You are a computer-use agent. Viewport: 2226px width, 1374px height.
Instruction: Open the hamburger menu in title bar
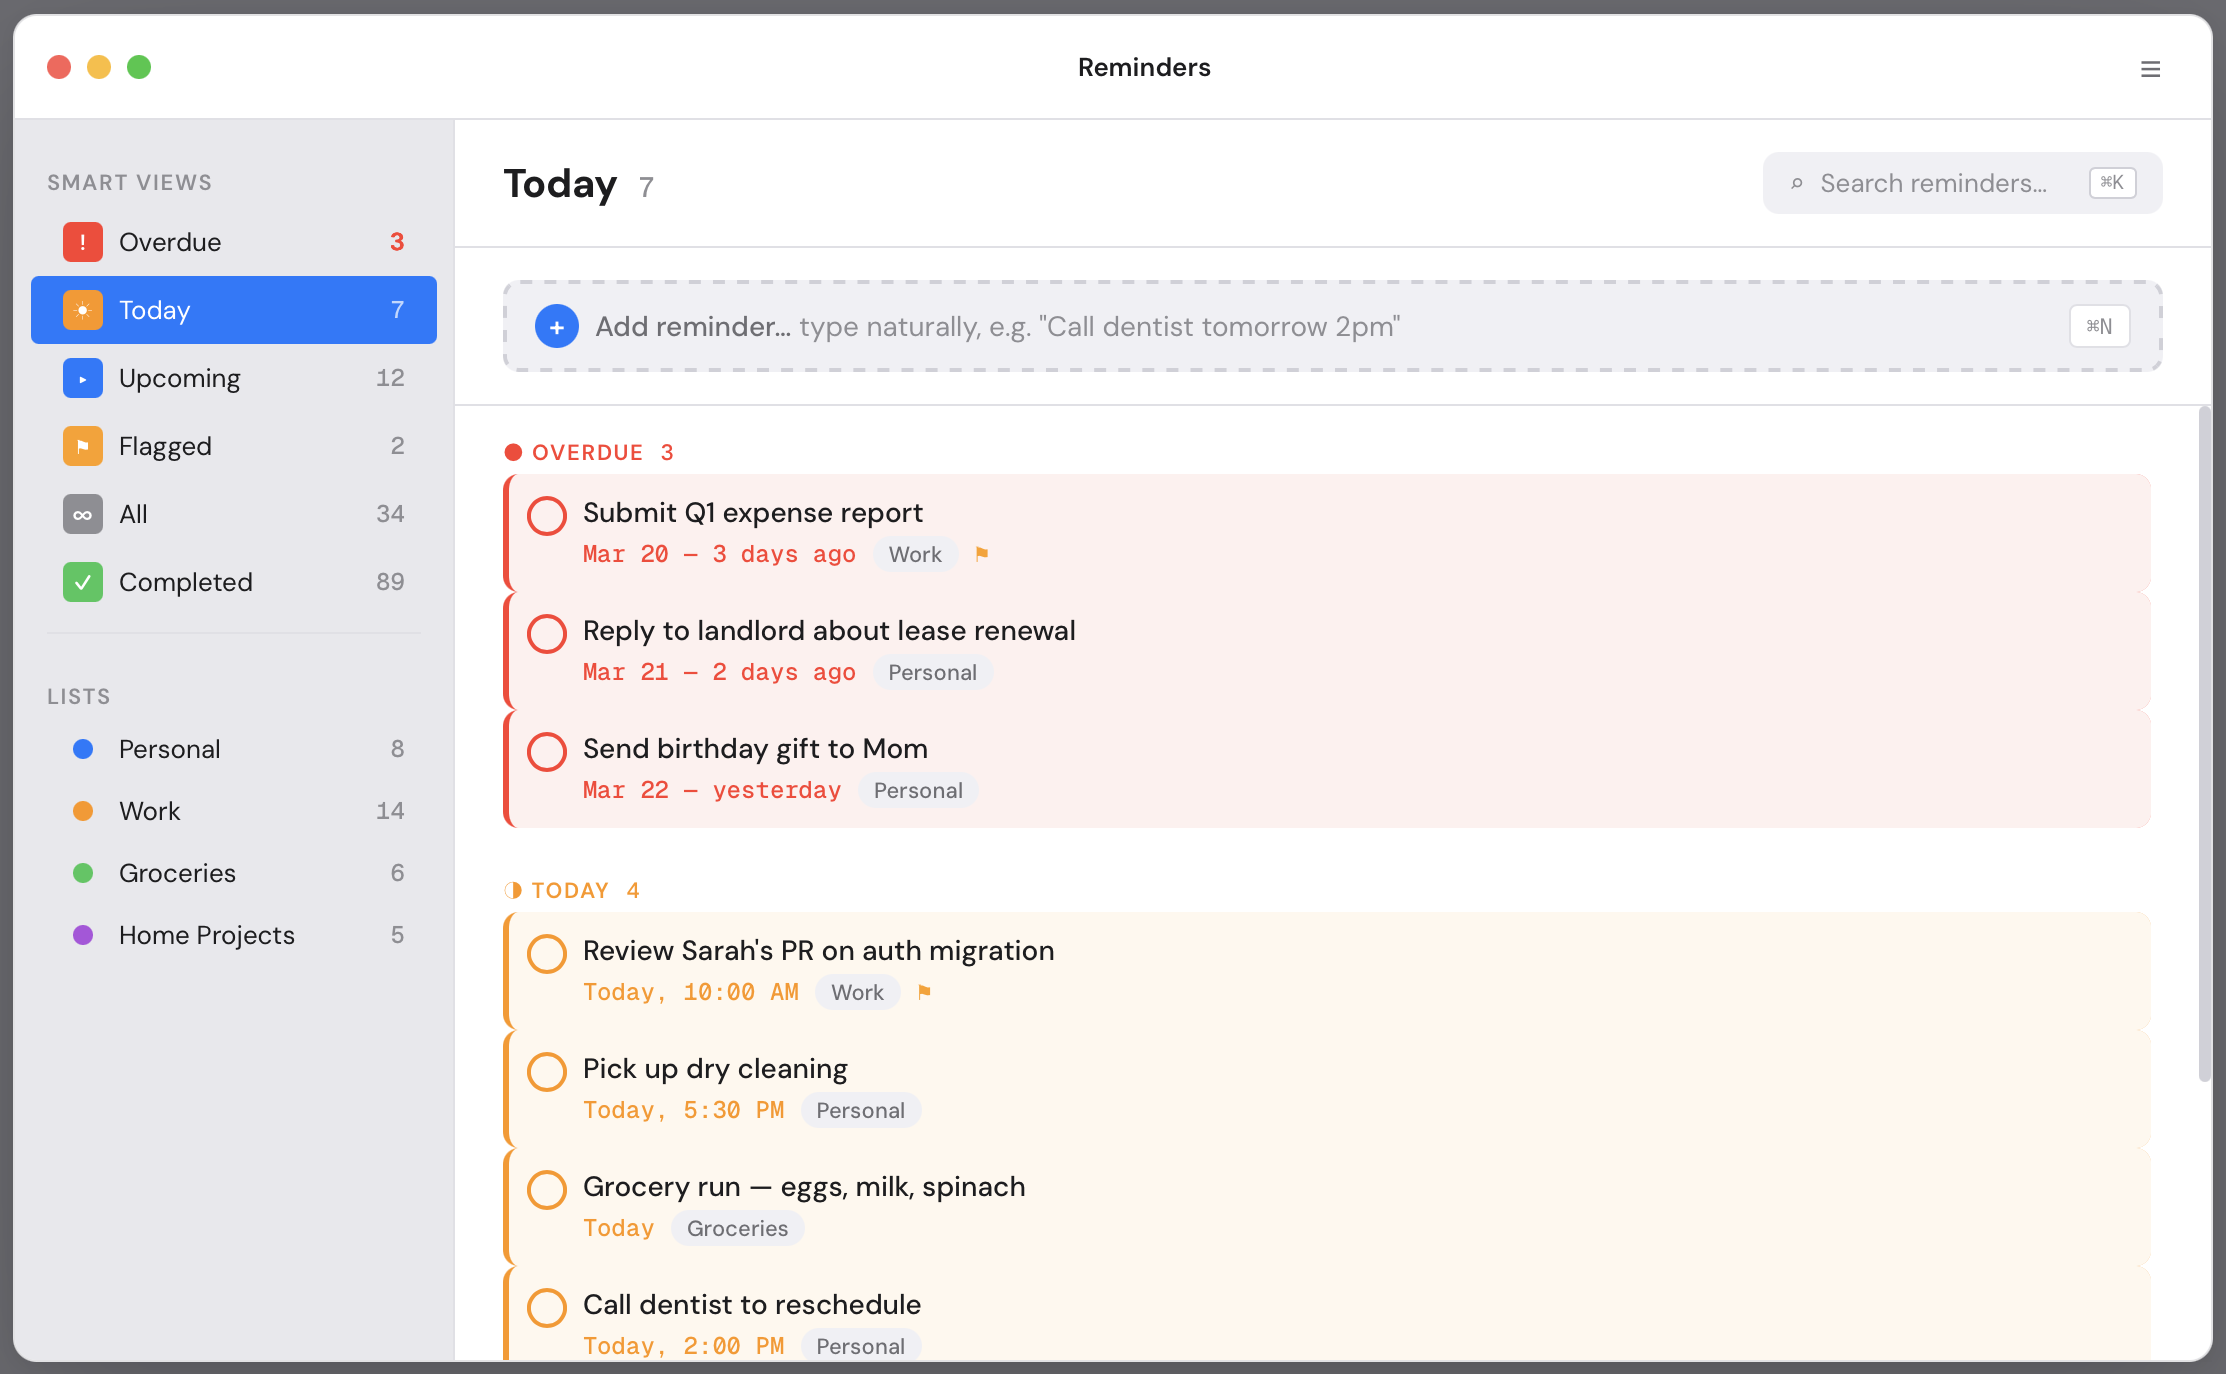coord(2150,69)
